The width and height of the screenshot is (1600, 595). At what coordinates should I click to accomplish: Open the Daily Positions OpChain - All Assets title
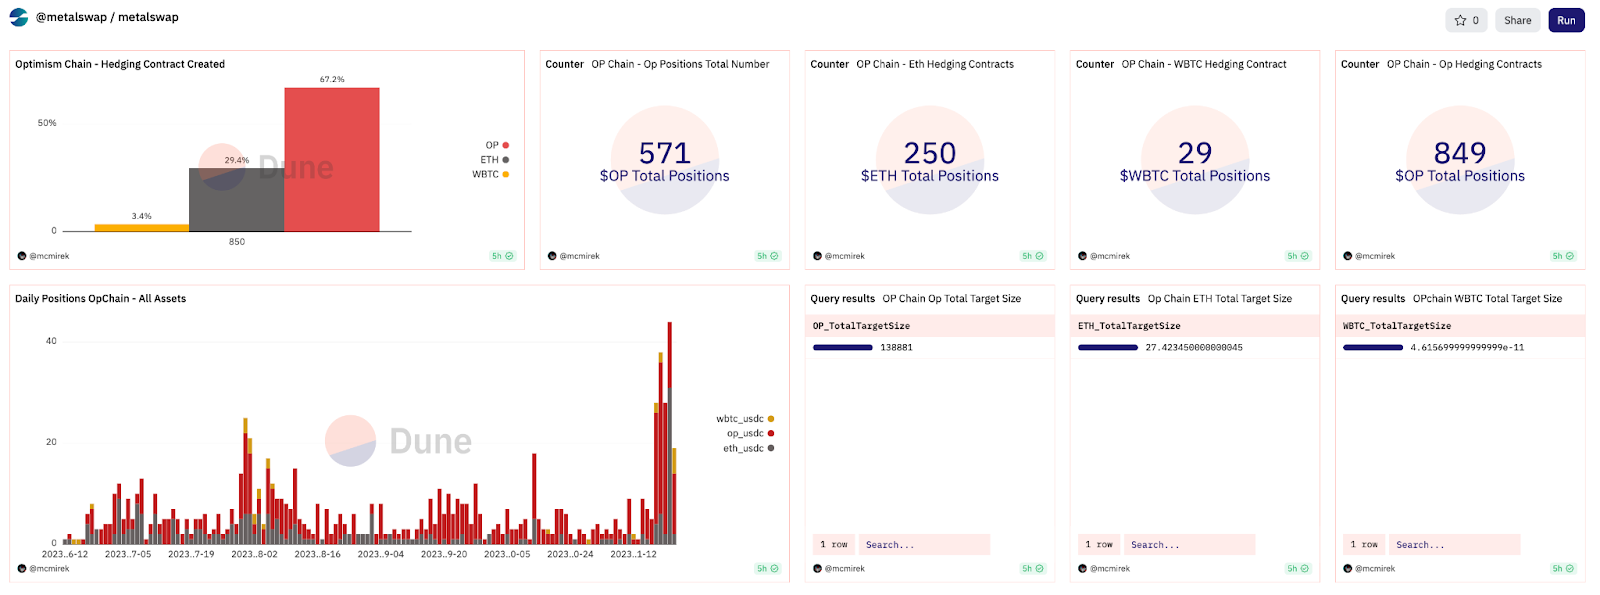100,299
